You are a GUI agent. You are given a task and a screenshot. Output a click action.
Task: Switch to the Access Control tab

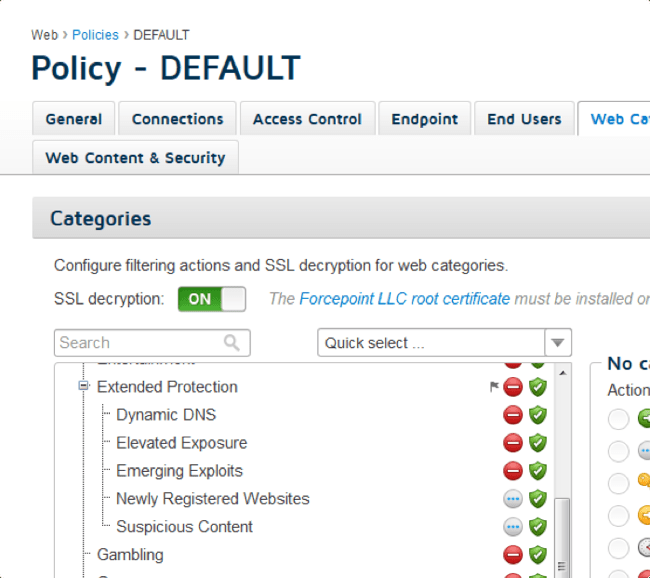[307, 119]
